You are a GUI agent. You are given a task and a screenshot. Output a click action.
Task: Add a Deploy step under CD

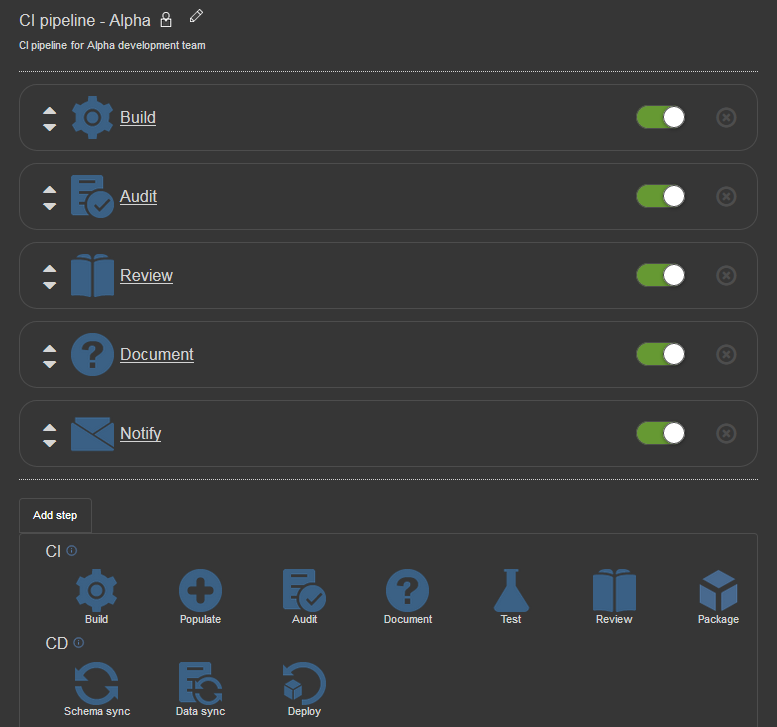304,689
